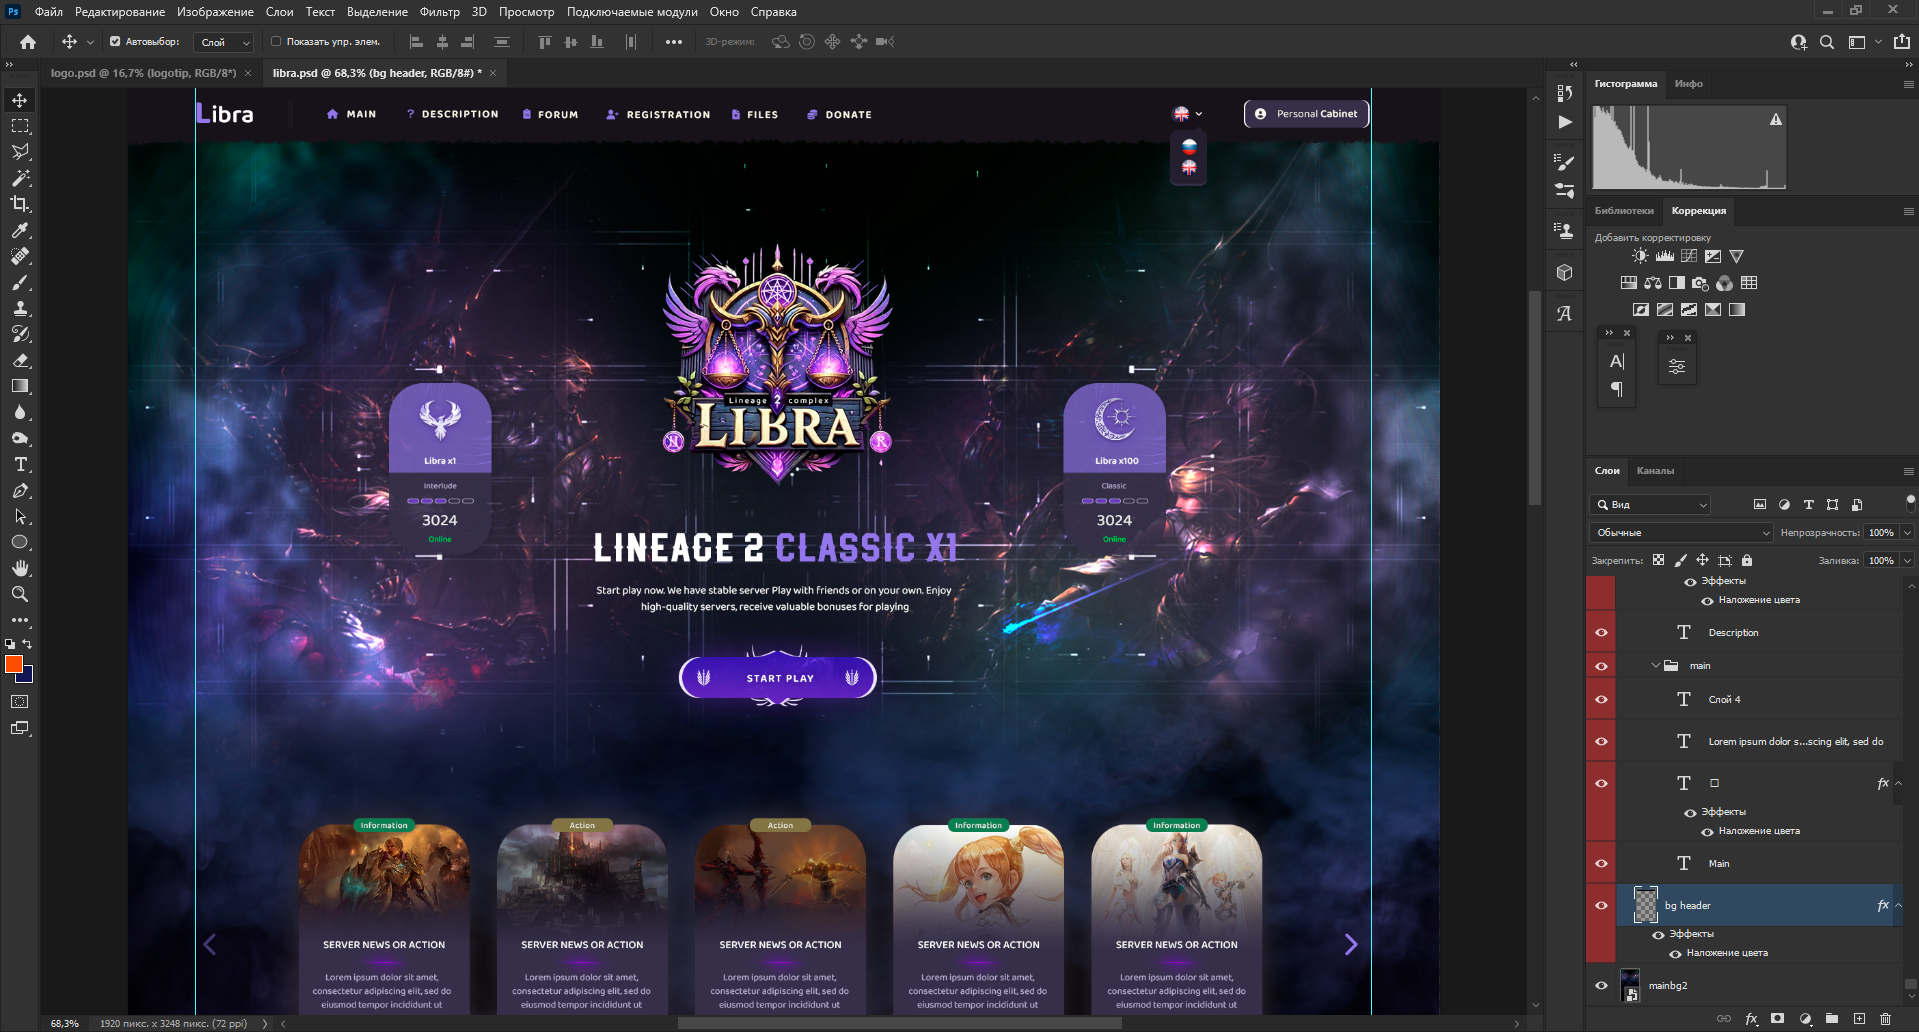Open the Histogram panel options menu
Viewport: 1919px width, 1032px height.
(x=1908, y=85)
